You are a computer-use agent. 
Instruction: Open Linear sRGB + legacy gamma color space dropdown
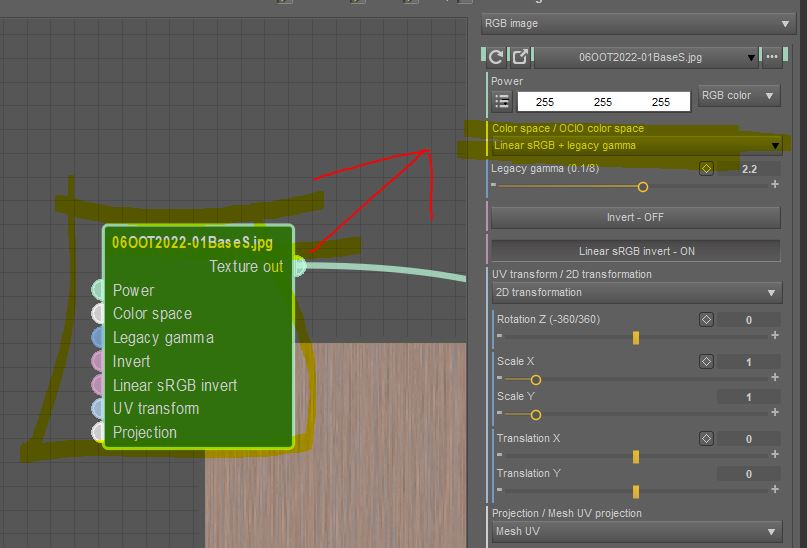(636, 146)
